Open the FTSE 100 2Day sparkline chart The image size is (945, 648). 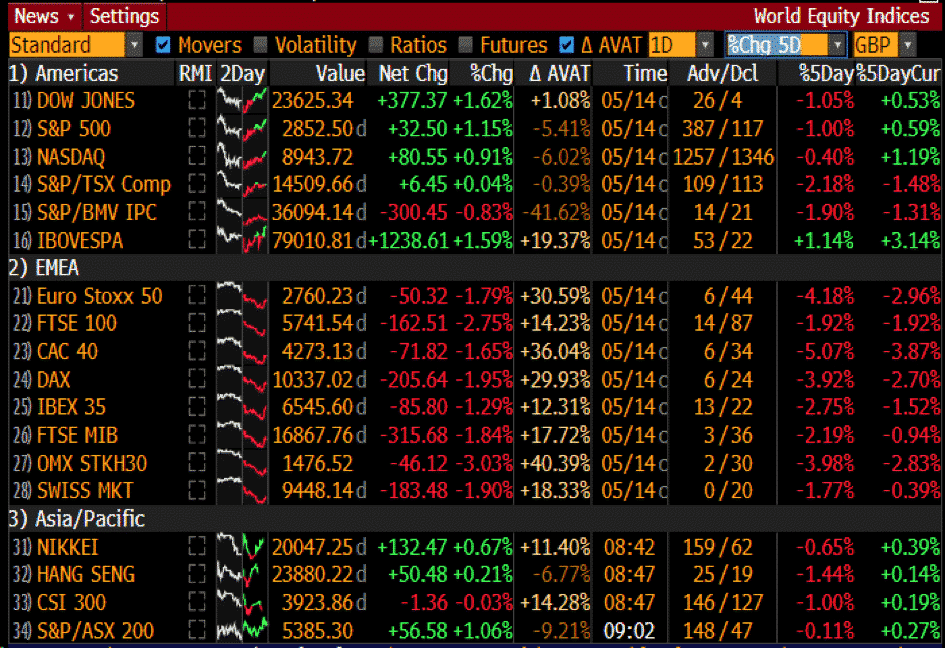pos(242,323)
